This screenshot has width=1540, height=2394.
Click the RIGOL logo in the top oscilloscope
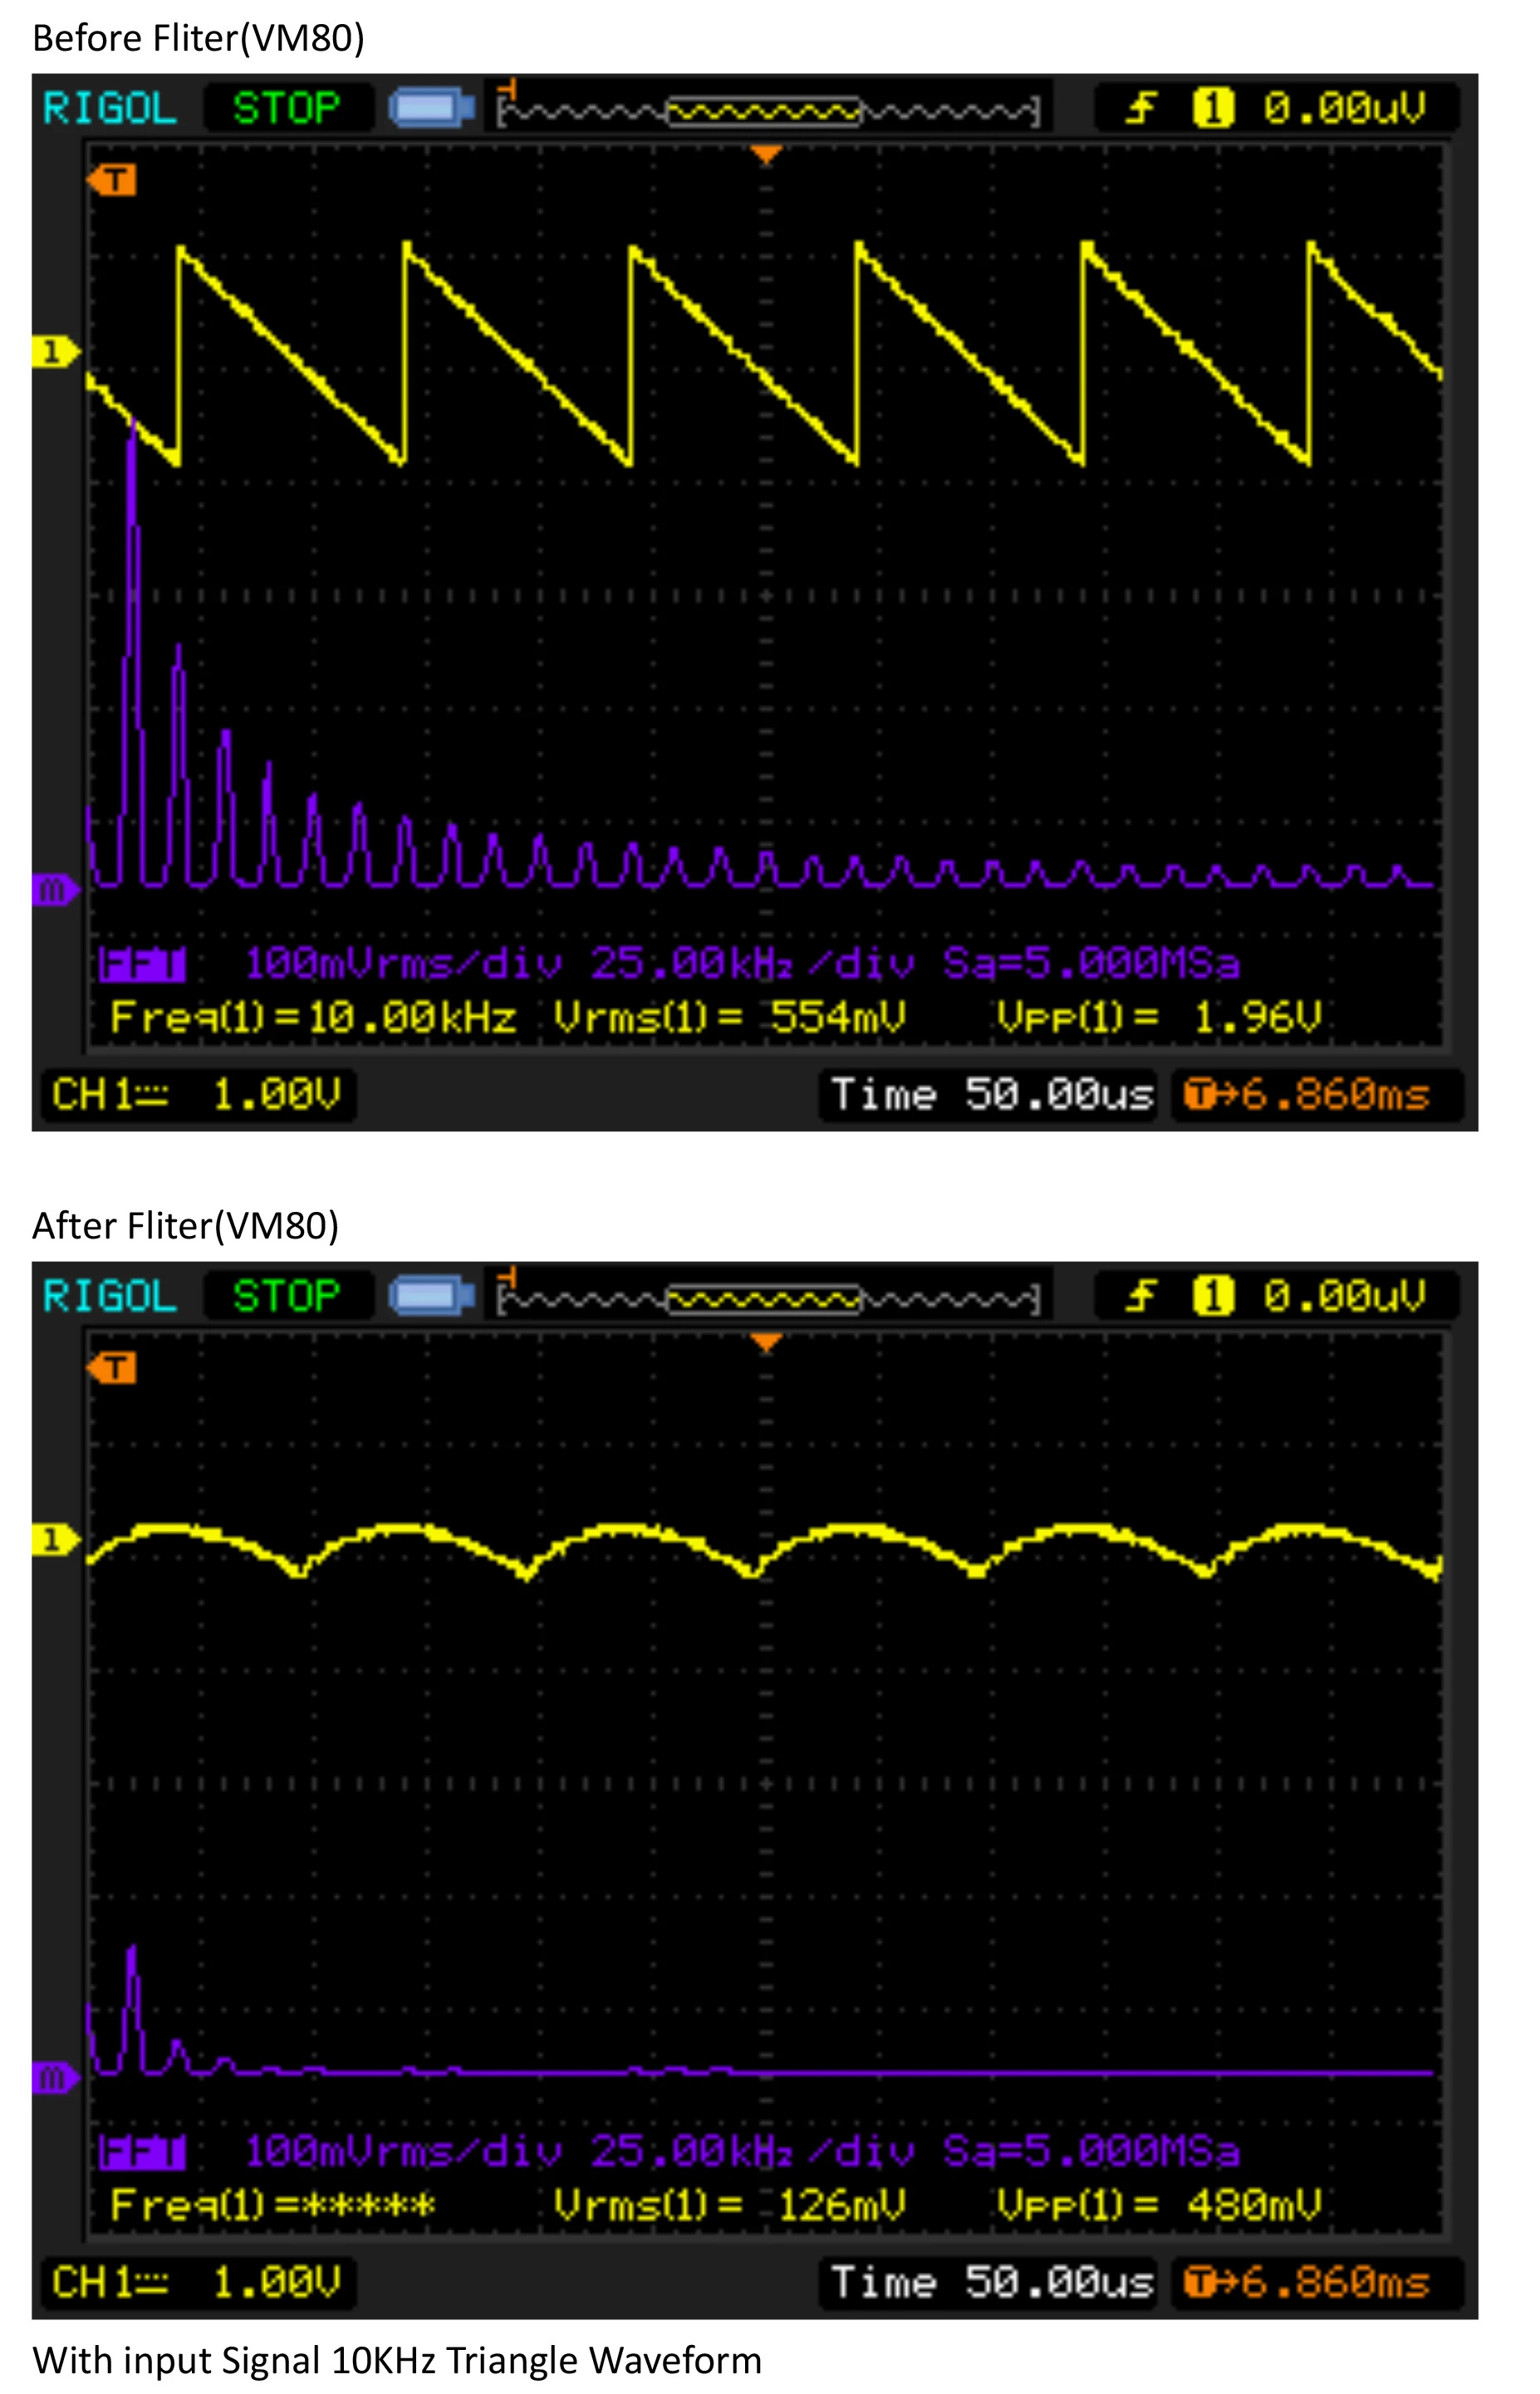tap(109, 108)
